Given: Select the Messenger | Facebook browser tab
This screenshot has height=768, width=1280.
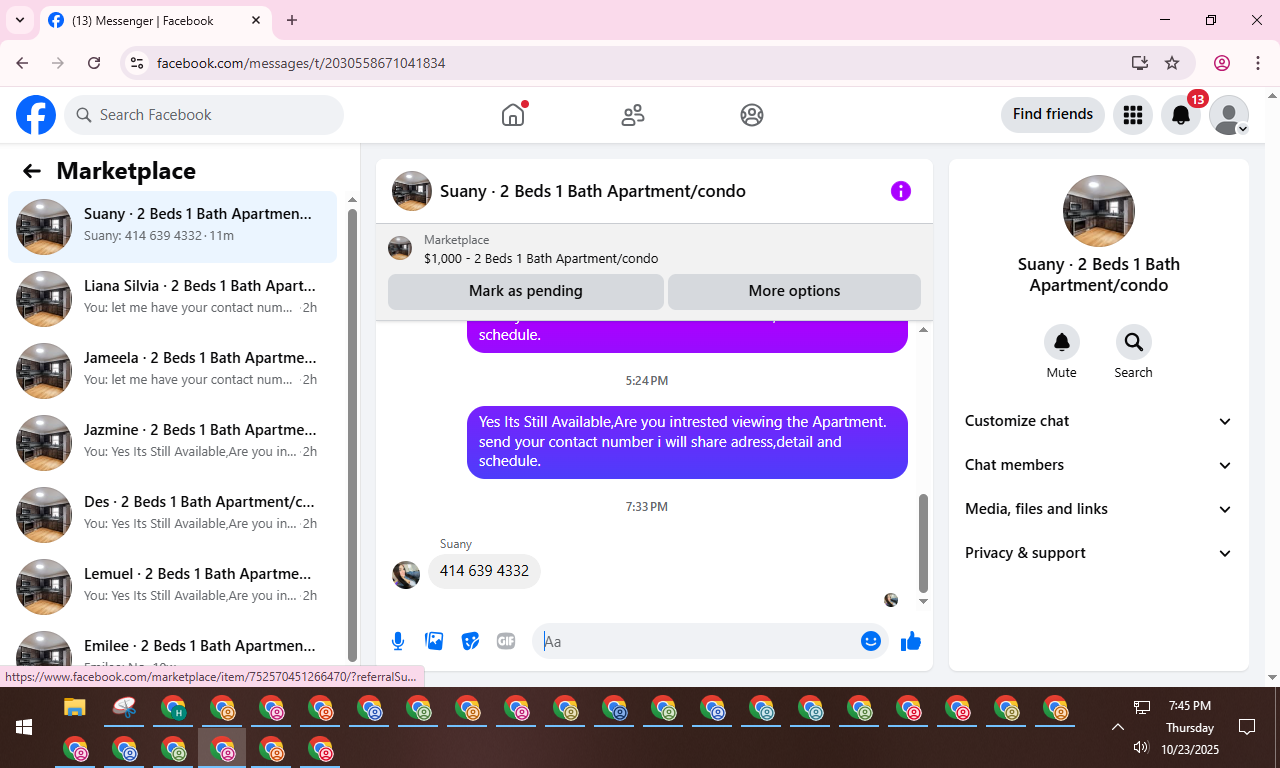Looking at the screenshot, I should coord(155,21).
